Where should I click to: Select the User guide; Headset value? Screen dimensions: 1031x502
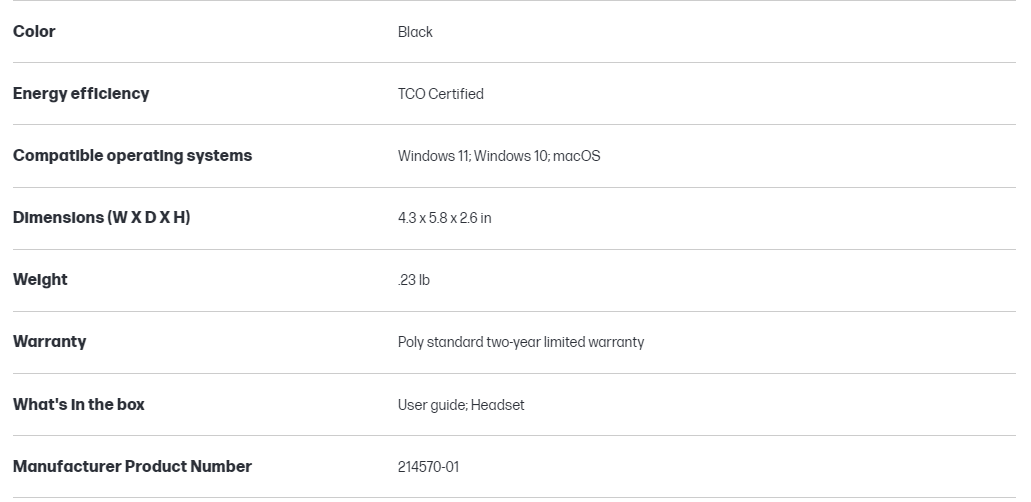[x=460, y=405]
